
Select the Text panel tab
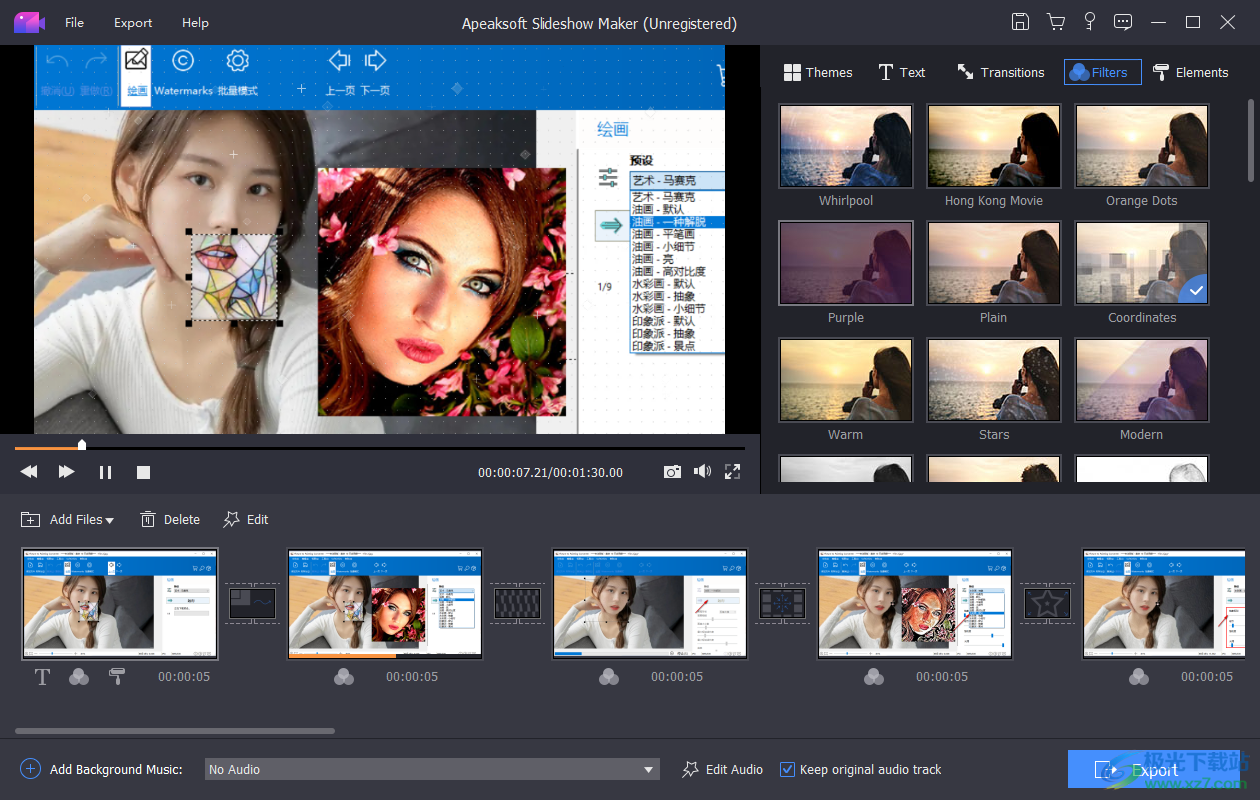pyautogui.click(x=901, y=71)
